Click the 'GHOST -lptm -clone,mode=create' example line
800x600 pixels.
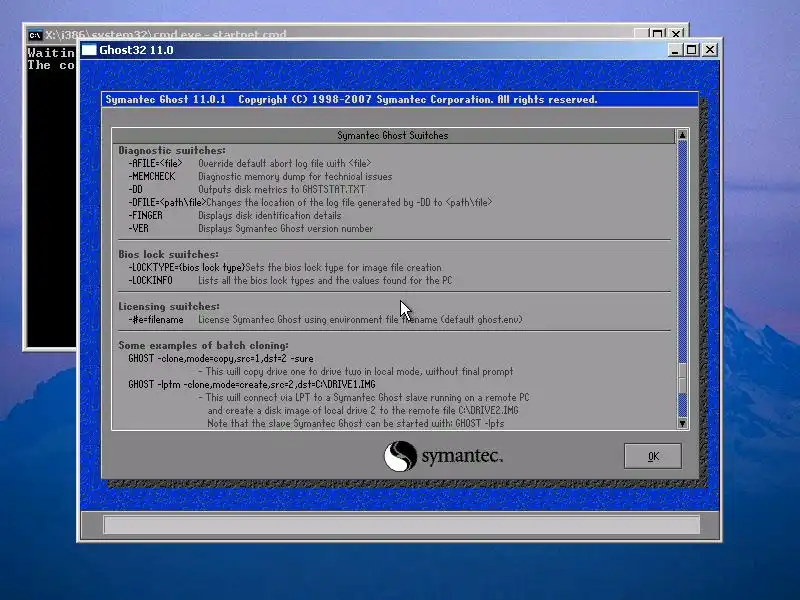[252, 384]
